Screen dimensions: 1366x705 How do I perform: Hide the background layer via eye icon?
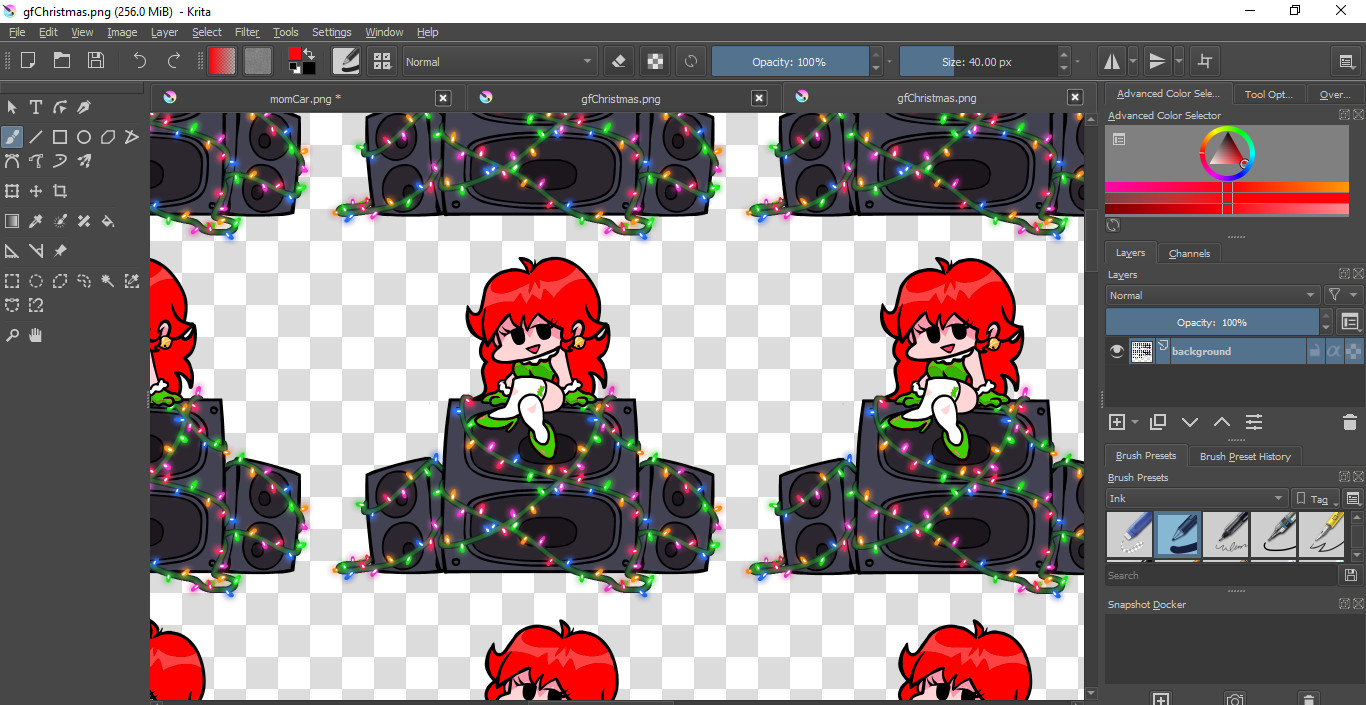click(x=1118, y=351)
